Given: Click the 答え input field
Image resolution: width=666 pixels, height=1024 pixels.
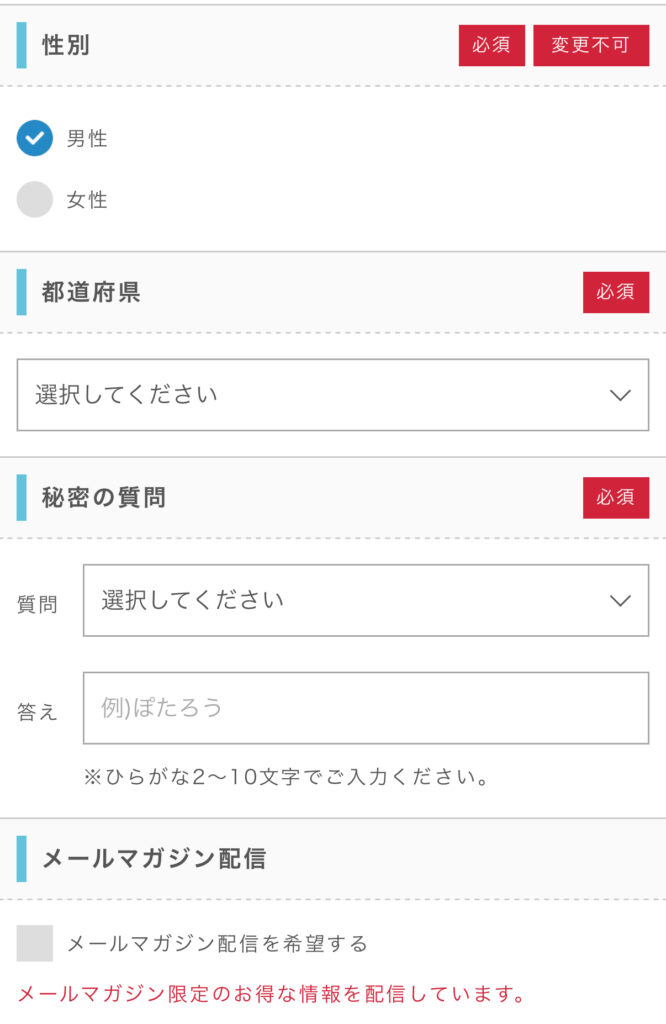Looking at the screenshot, I should (x=366, y=708).
